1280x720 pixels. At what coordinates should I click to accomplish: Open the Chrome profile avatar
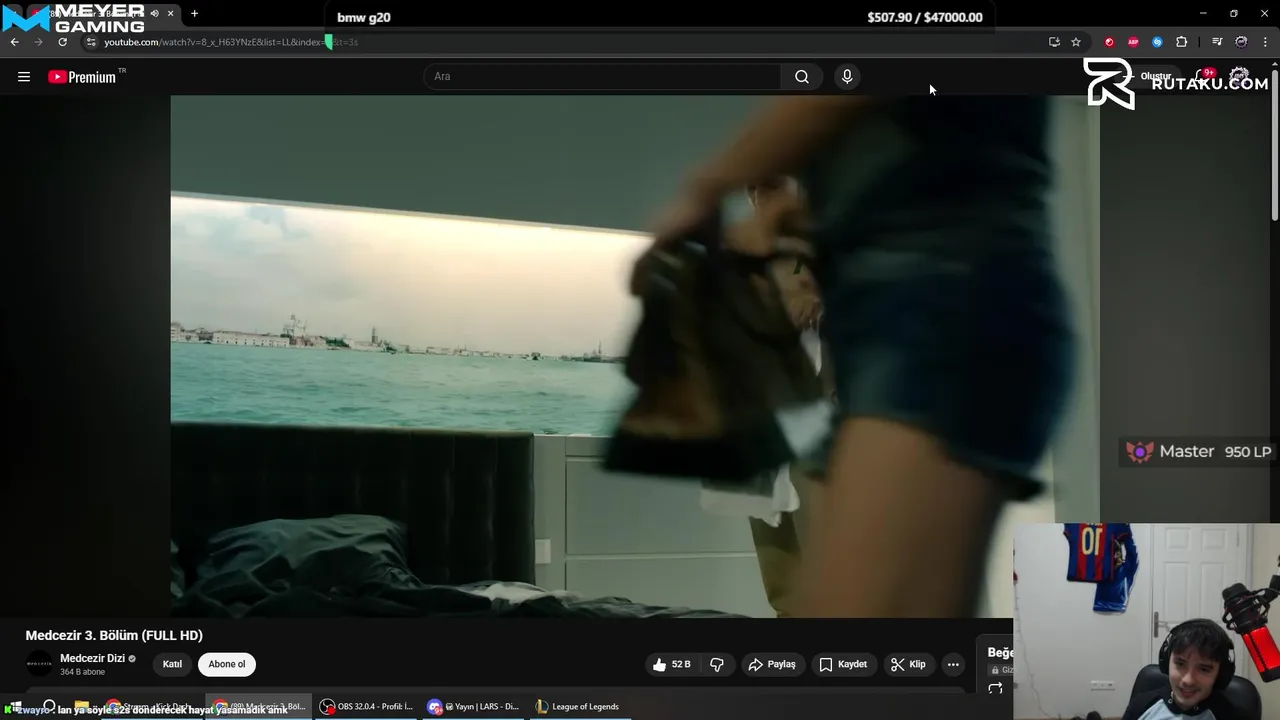1241,42
